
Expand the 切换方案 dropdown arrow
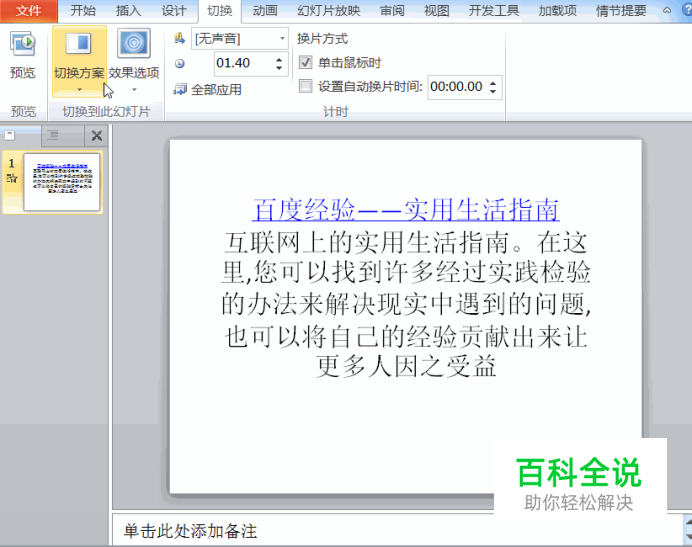tap(79, 90)
